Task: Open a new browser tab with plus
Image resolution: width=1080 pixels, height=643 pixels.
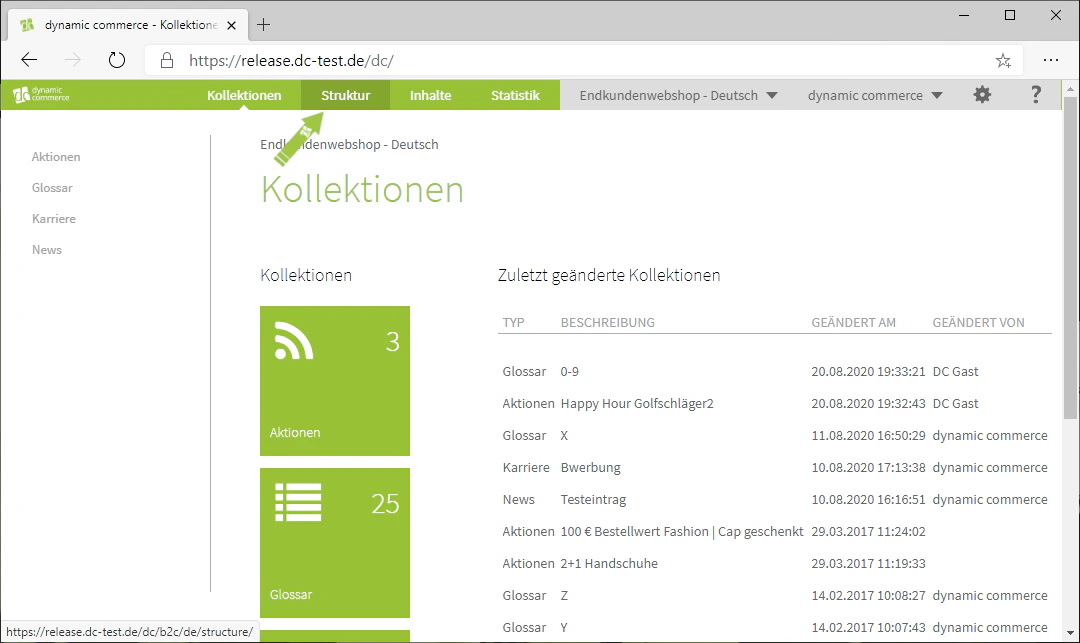Action: [263, 25]
